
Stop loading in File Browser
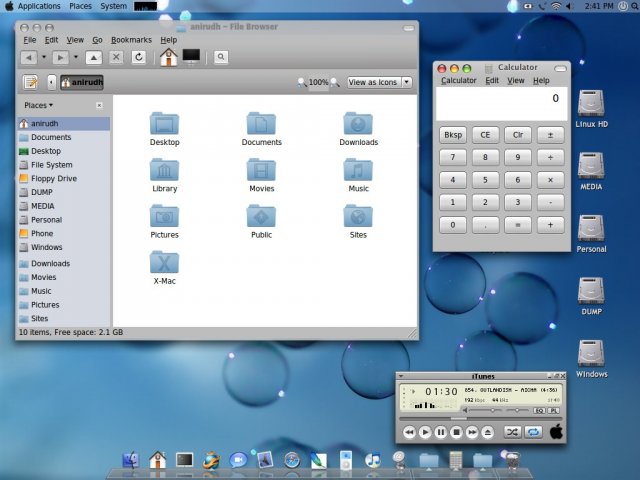click(x=116, y=57)
